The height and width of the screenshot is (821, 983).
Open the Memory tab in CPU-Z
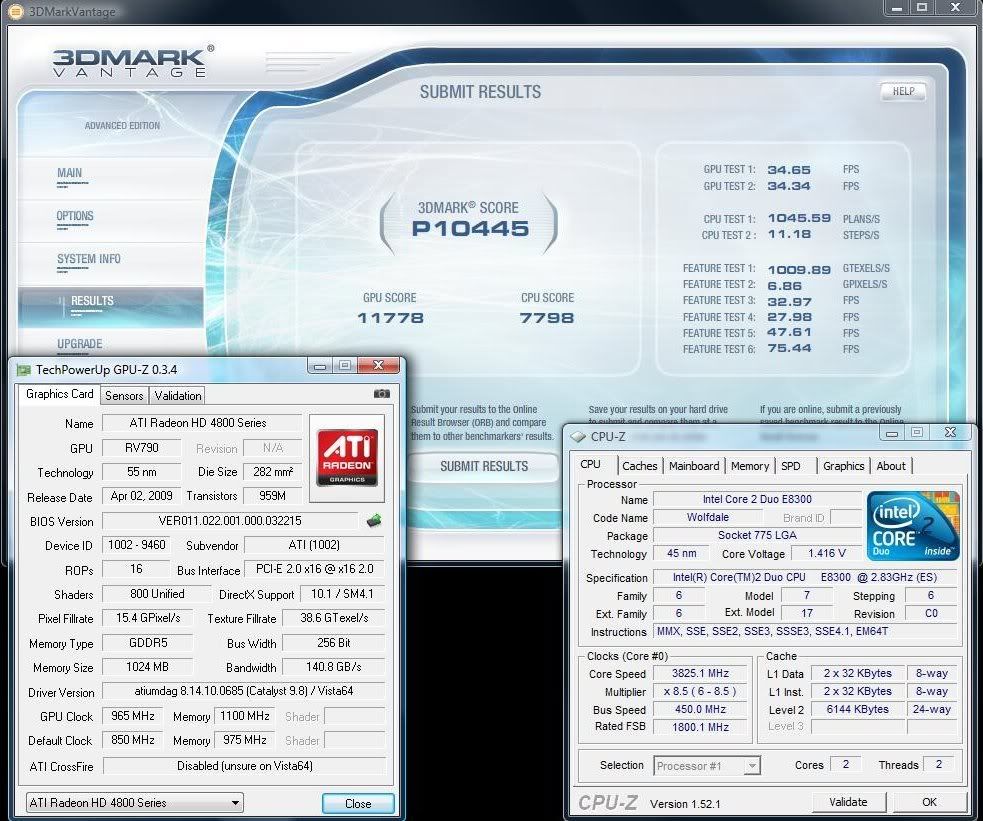coord(750,466)
